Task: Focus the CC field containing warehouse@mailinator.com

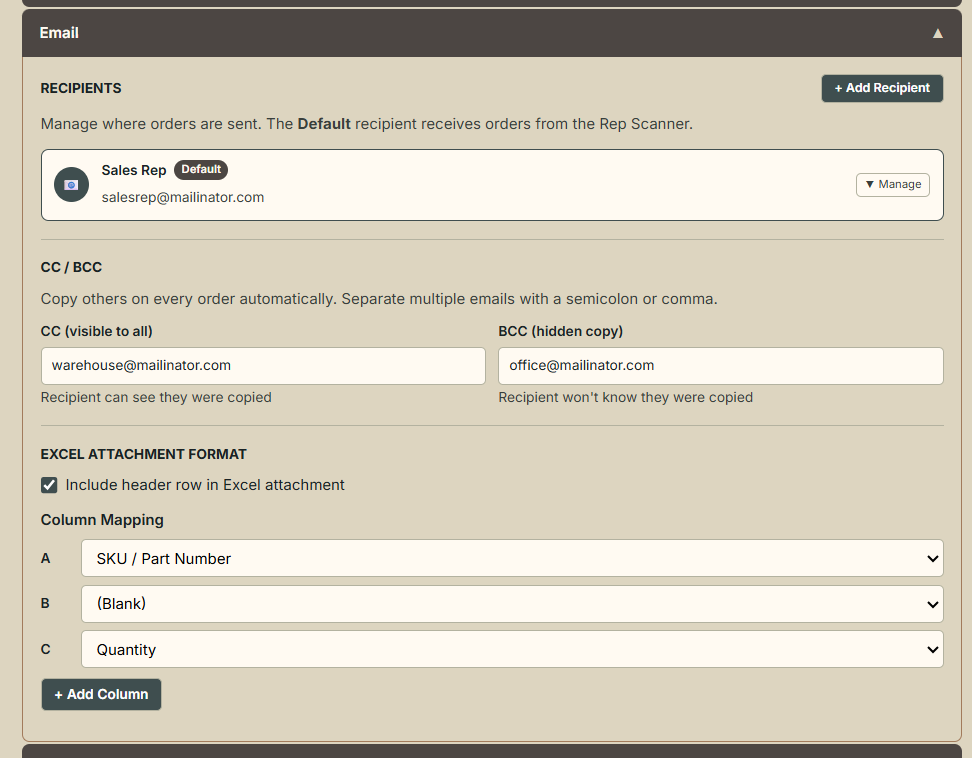Action: [263, 366]
